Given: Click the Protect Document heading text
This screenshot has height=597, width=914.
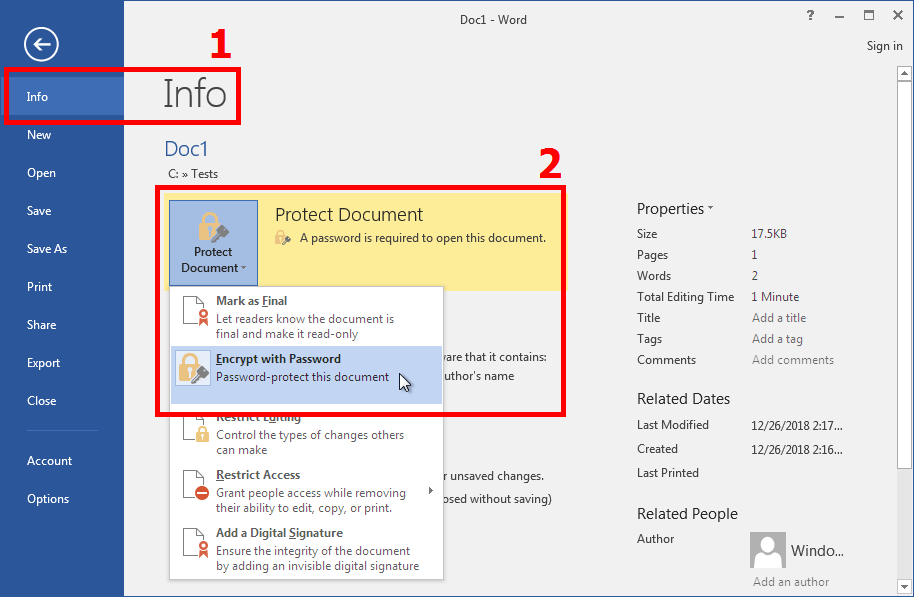Looking at the screenshot, I should 349,215.
